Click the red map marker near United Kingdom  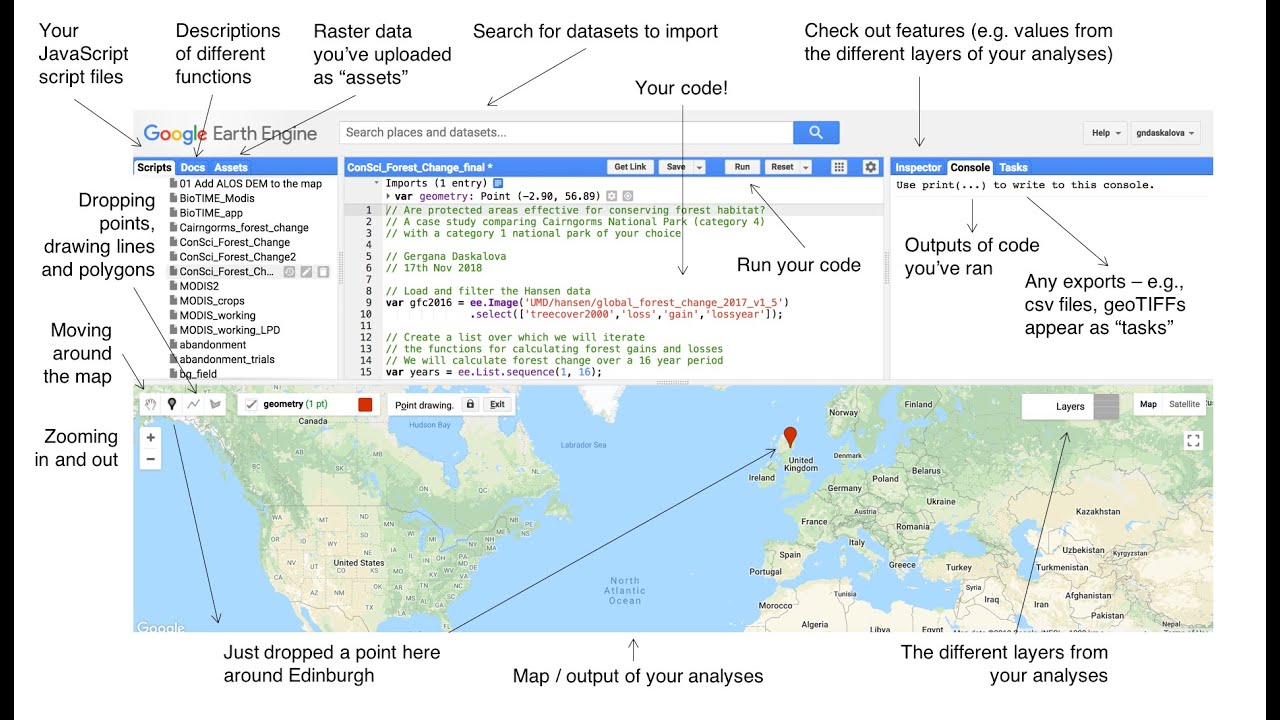[x=790, y=437]
